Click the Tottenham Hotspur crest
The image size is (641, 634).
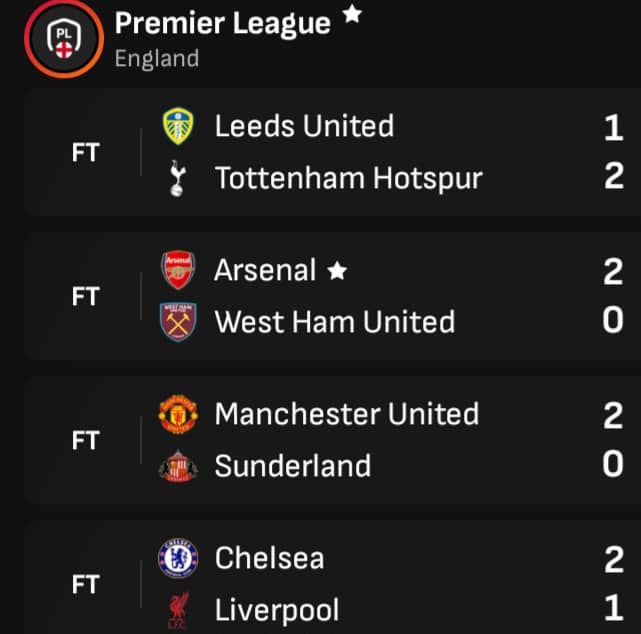coord(178,179)
